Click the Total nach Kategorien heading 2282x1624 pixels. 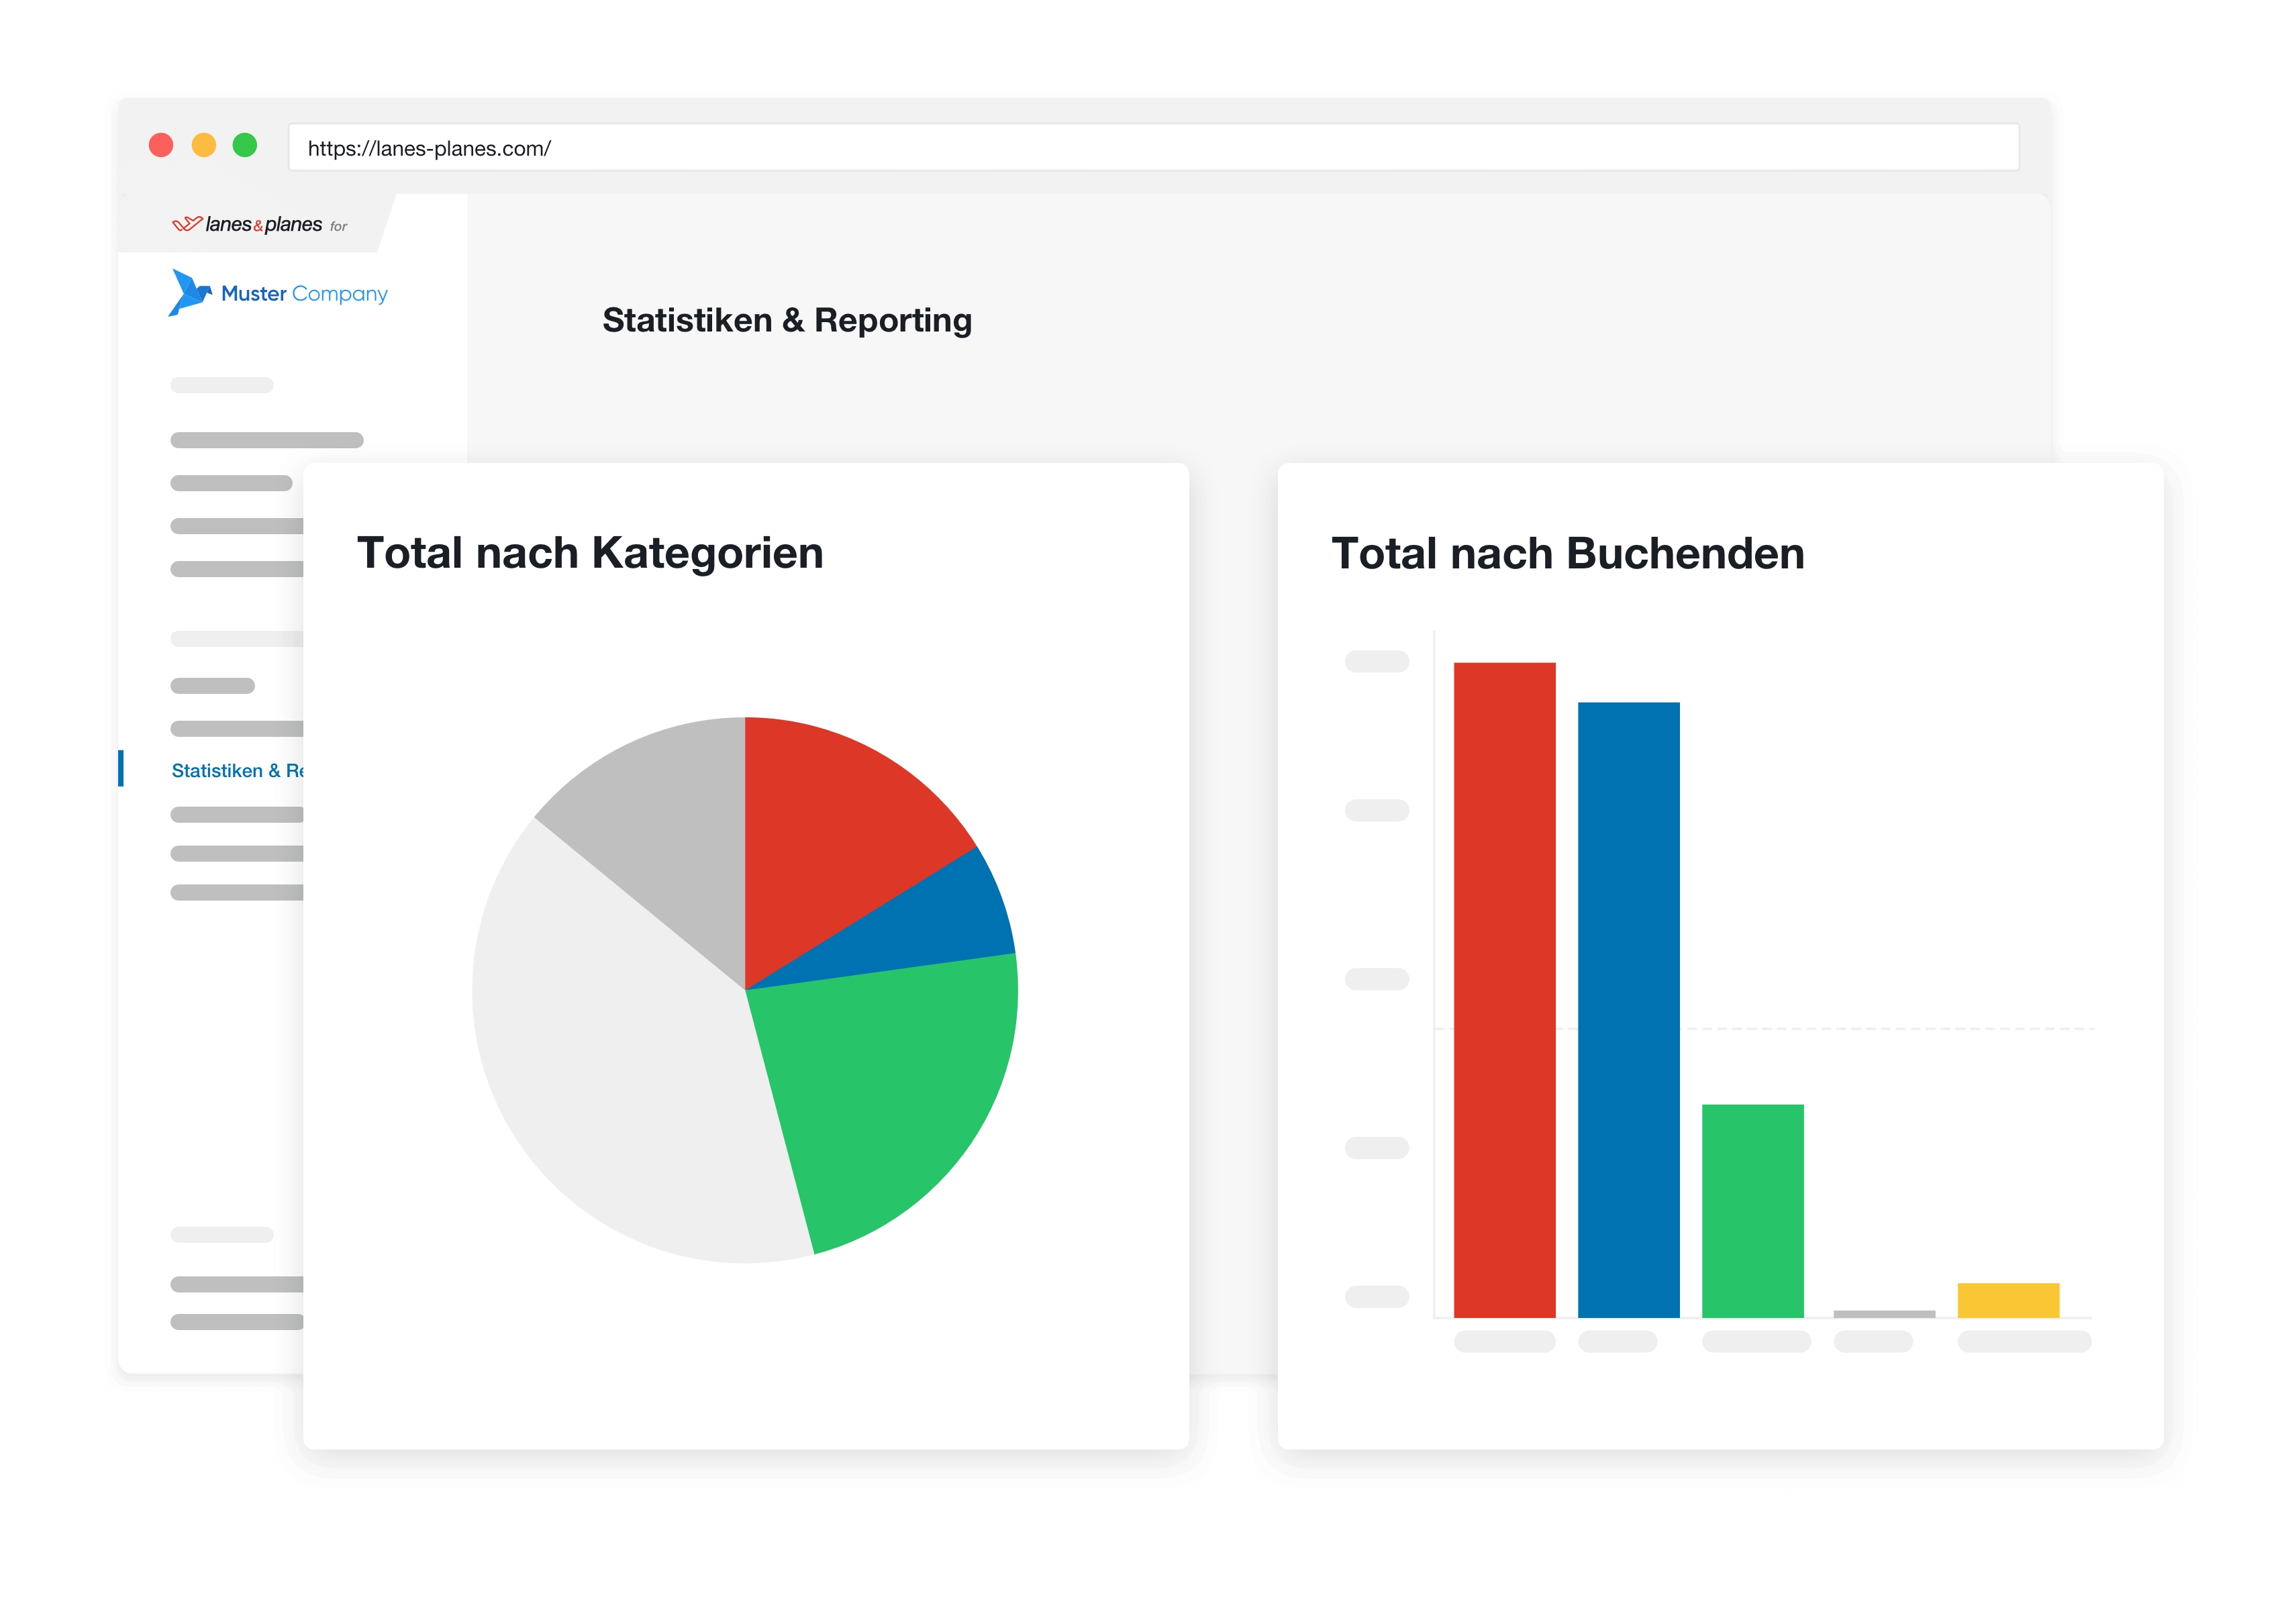pyautogui.click(x=590, y=553)
